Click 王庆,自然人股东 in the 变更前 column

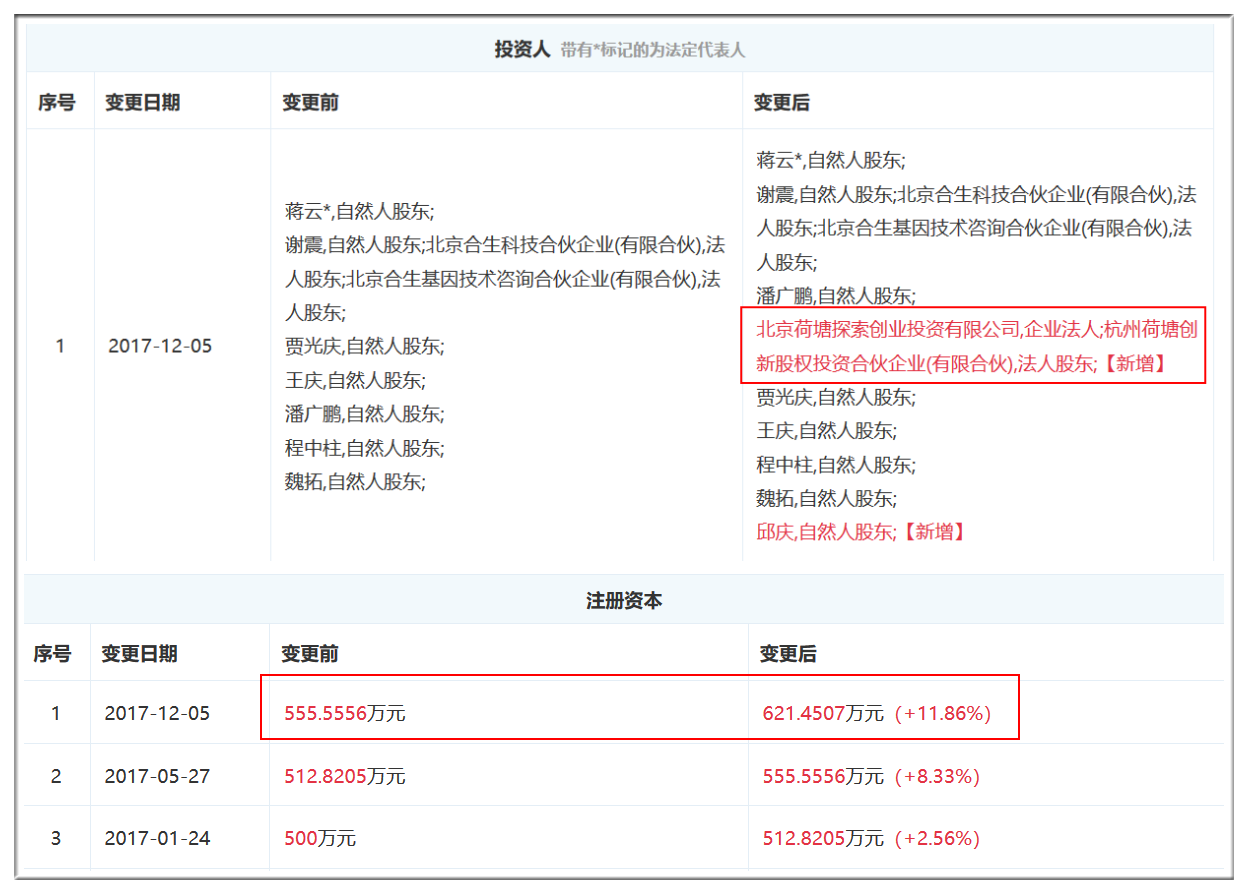point(355,380)
